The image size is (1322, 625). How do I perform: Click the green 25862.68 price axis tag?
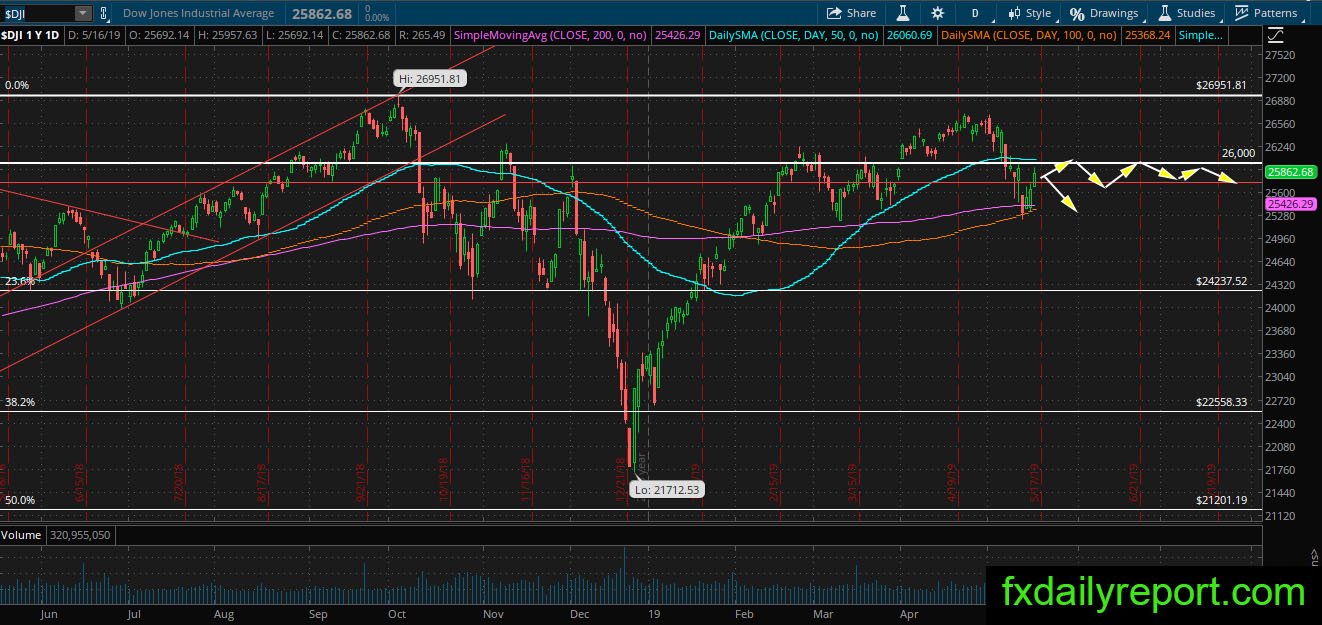point(1288,172)
